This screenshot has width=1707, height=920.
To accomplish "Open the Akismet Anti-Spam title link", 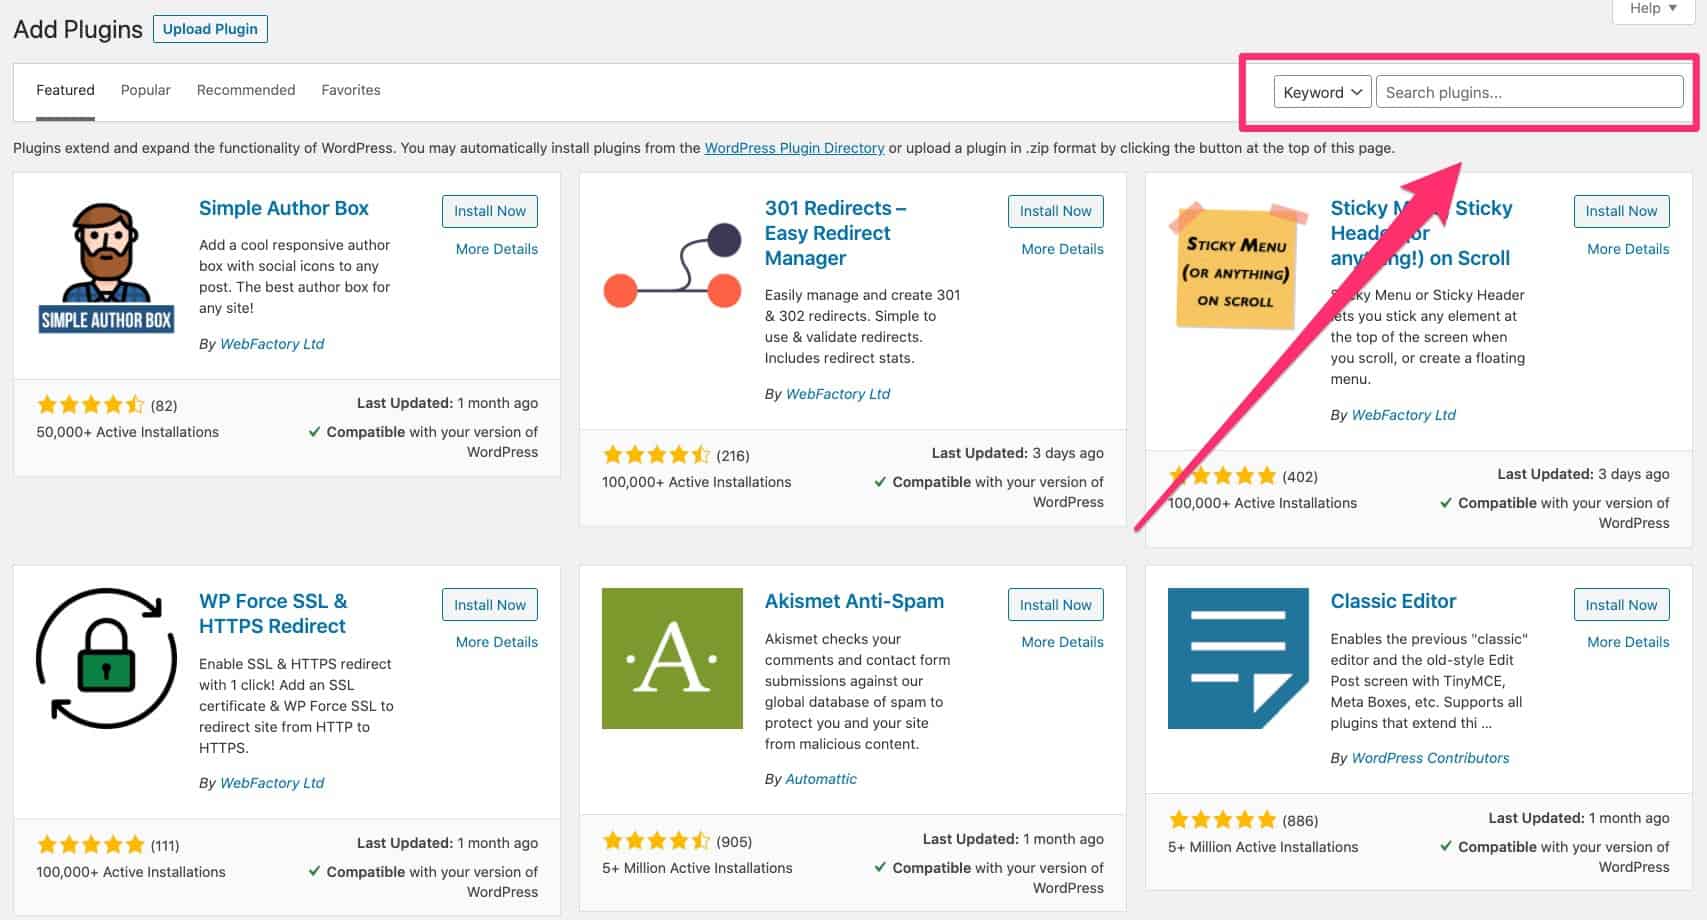I will point(854,601).
